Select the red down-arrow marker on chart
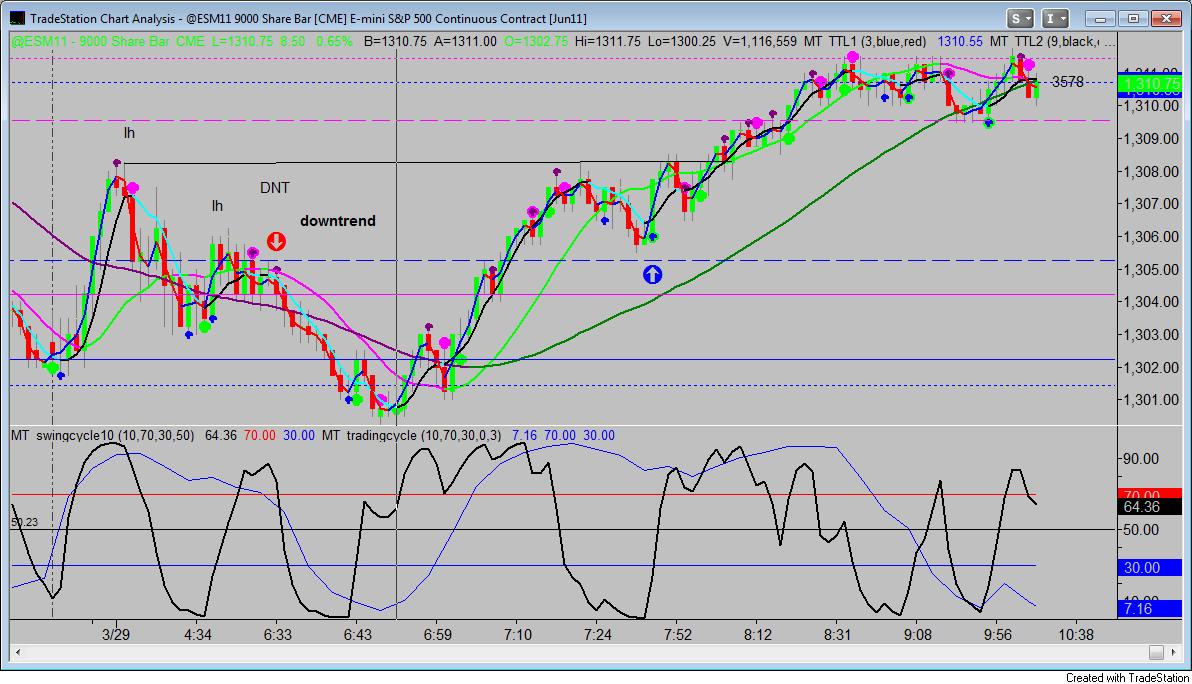1192x684 pixels. pos(276,242)
